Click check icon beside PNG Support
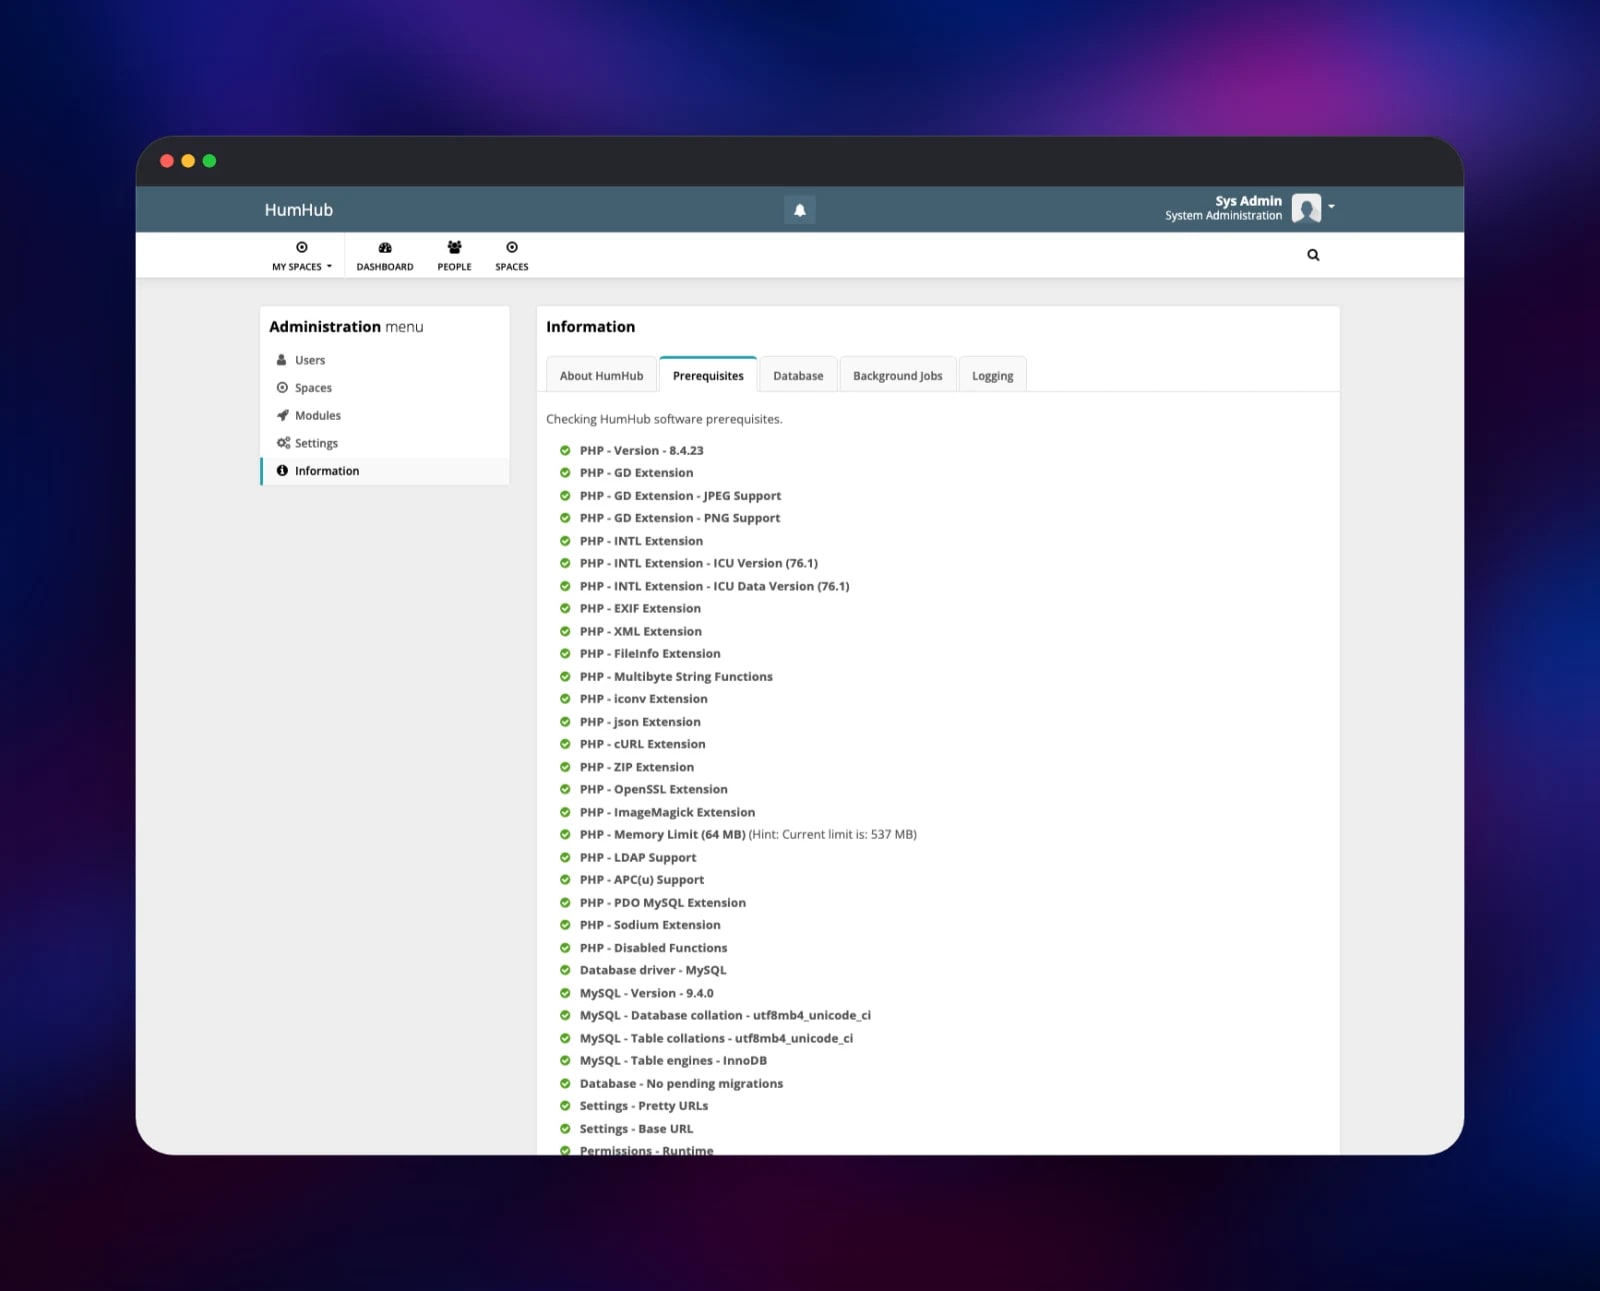 coord(565,518)
